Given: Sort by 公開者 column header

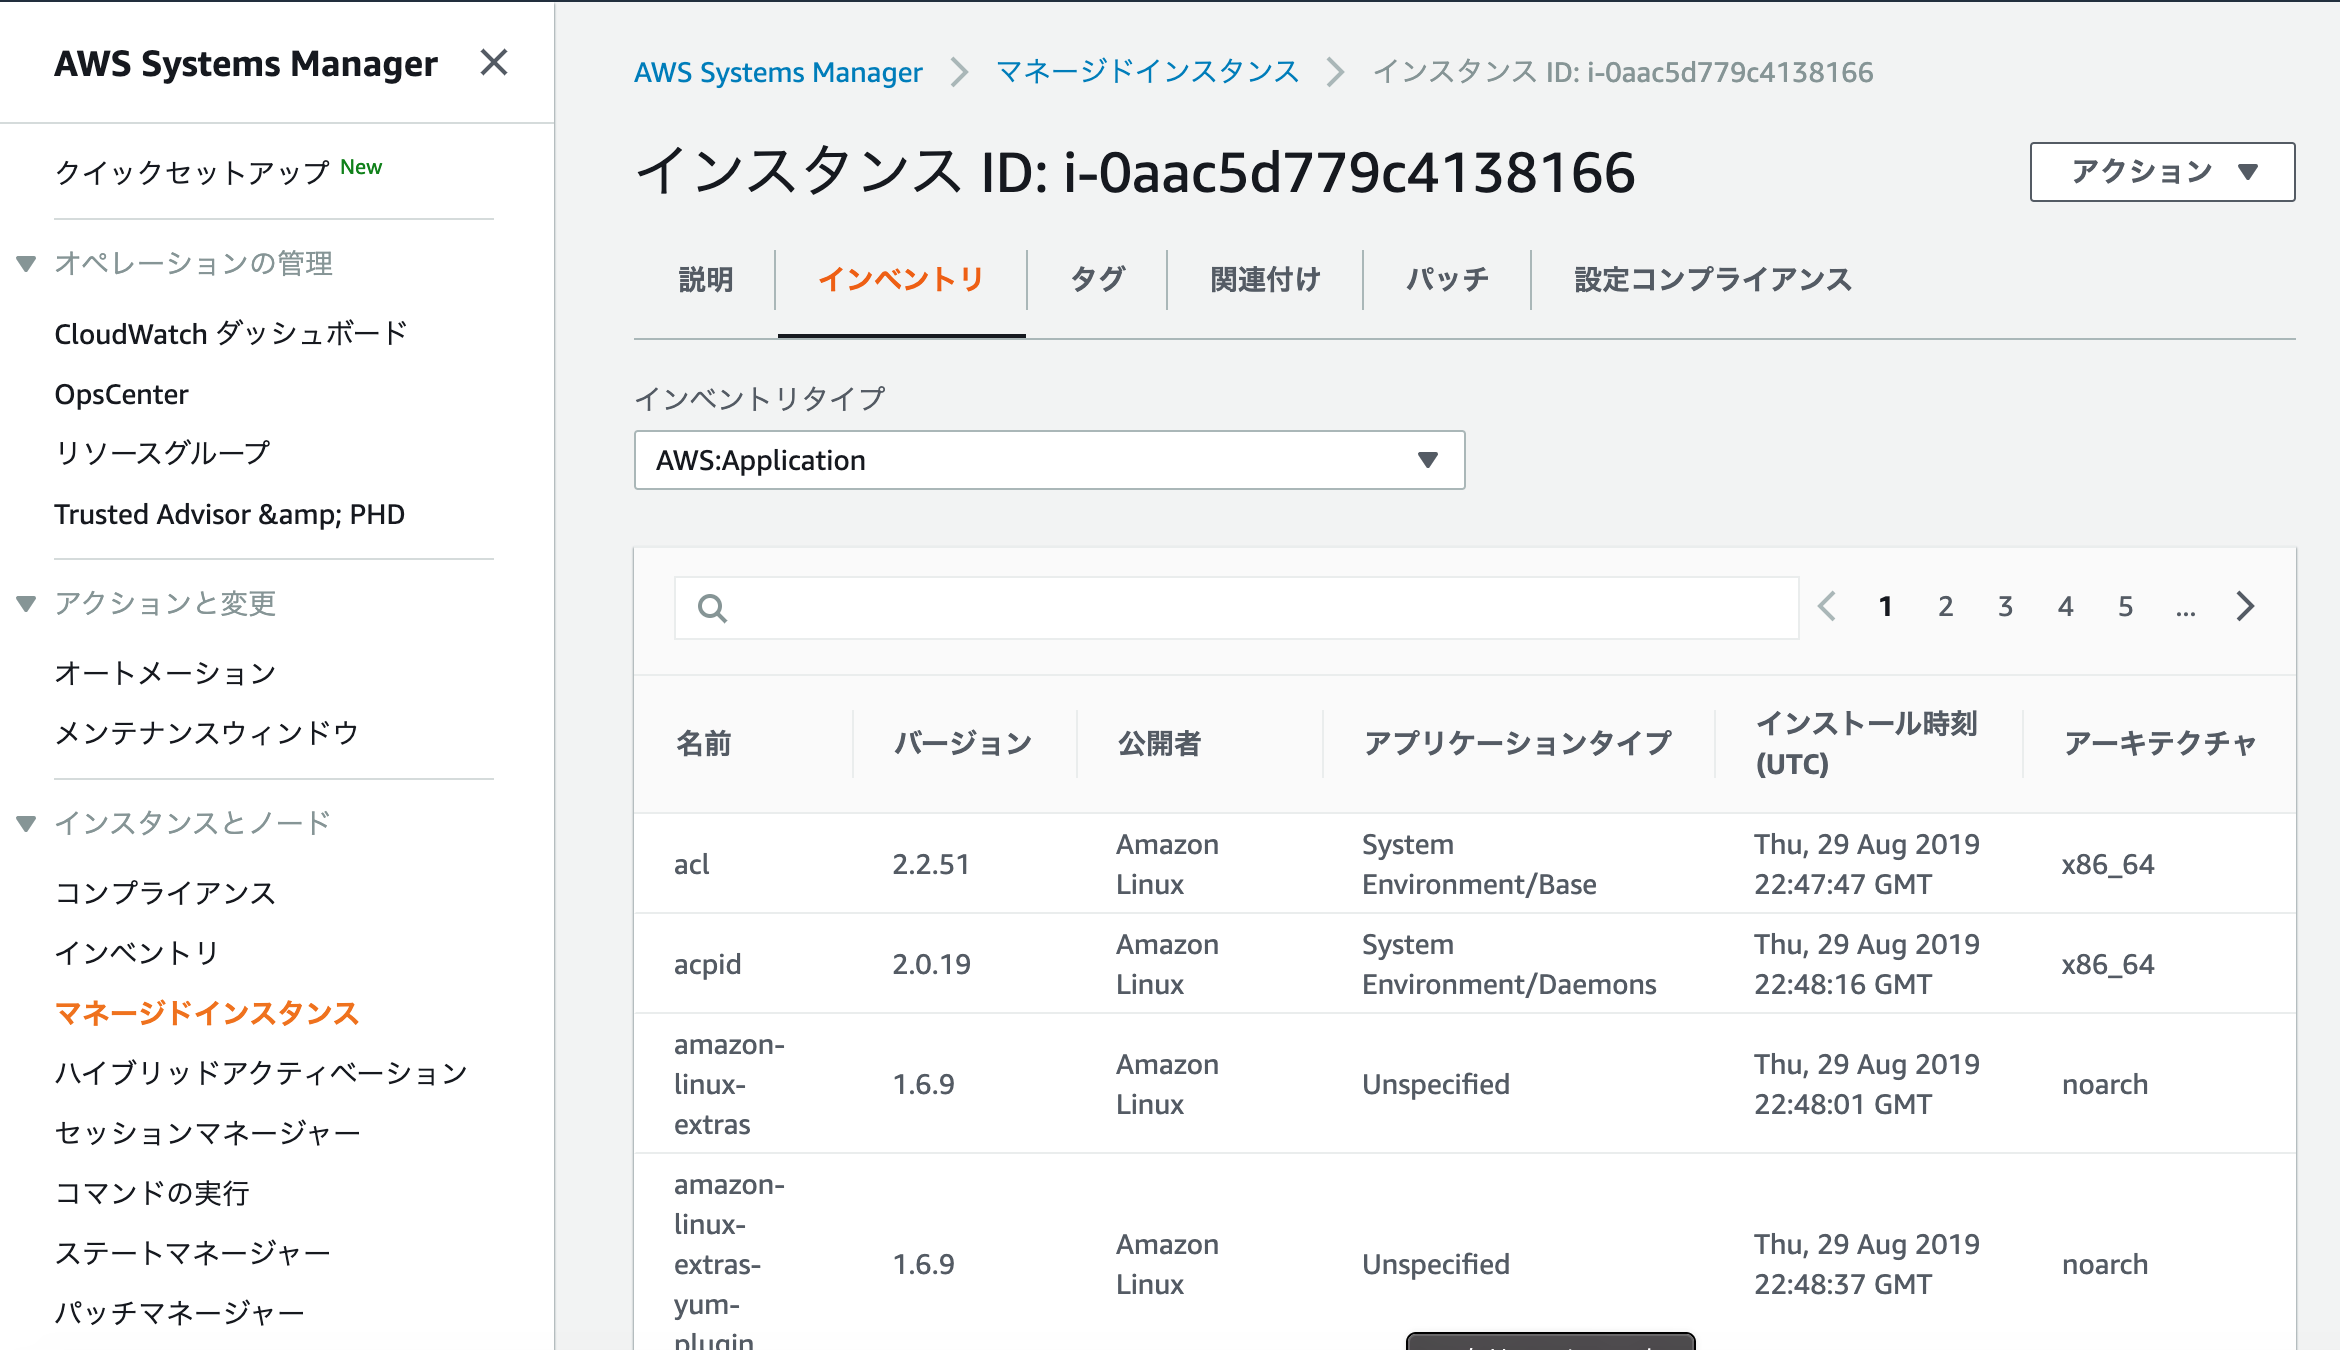Looking at the screenshot, I should pos(1159,744).
